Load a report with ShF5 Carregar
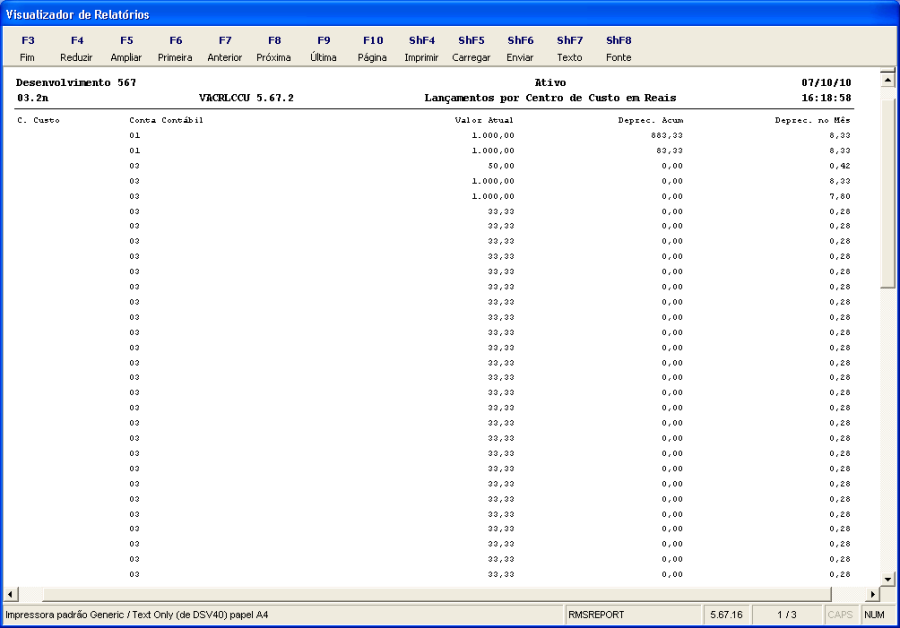This screenshot has width=900, height=628. [x=471, y=48]
